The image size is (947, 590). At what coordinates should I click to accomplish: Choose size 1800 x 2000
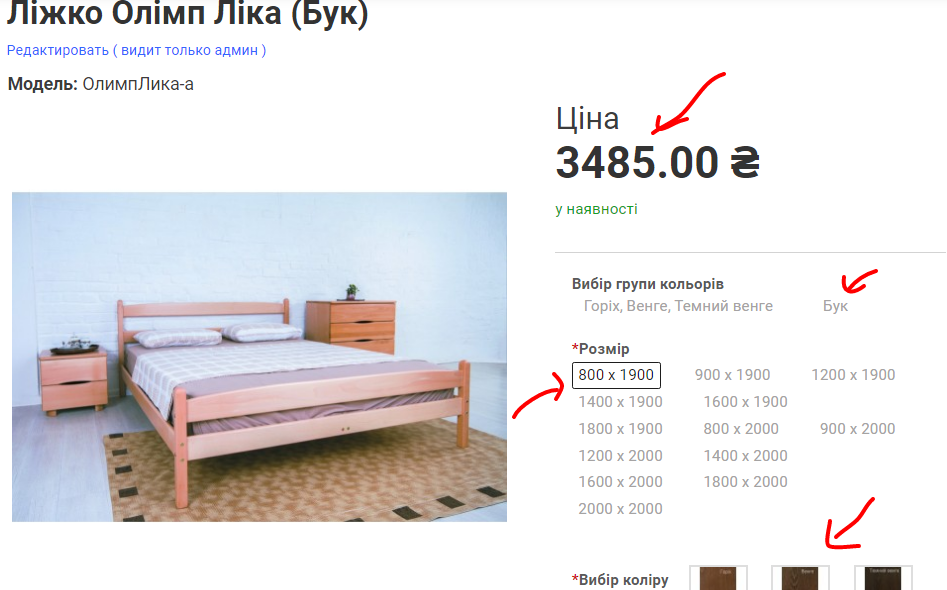click(x=745, y=482)
